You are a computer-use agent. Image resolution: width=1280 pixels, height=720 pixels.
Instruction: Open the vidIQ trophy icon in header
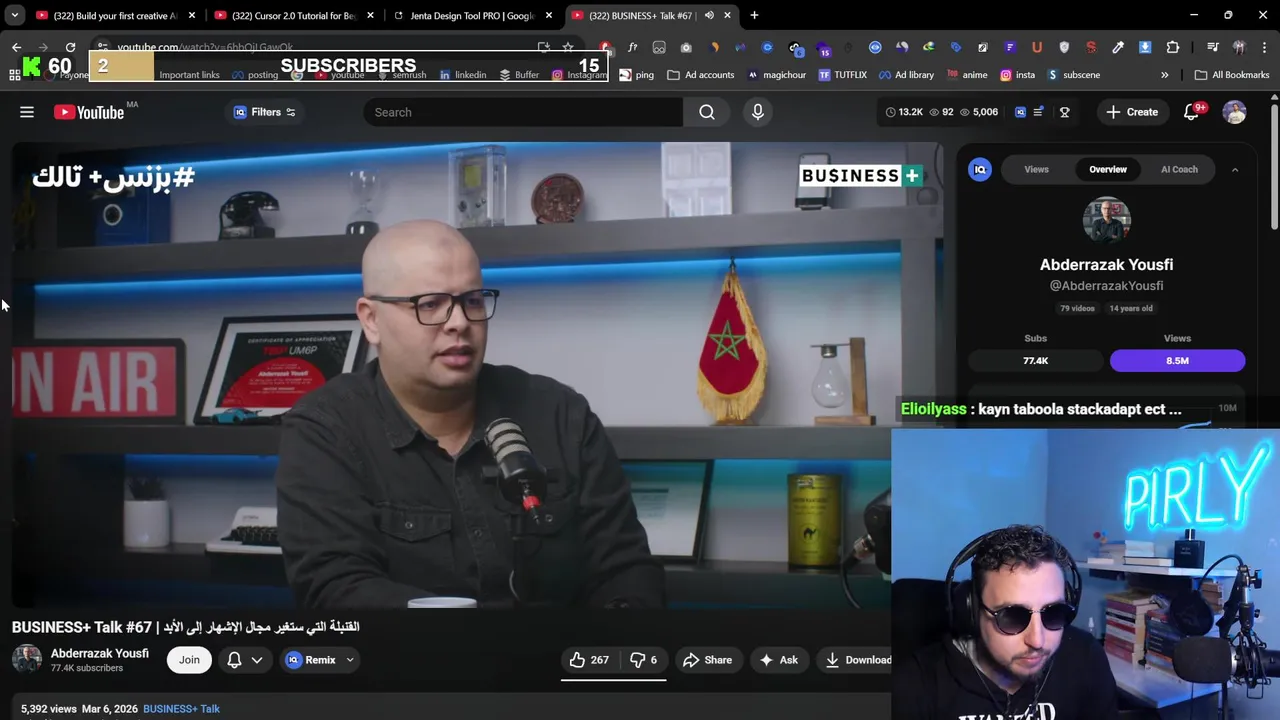1064,112
